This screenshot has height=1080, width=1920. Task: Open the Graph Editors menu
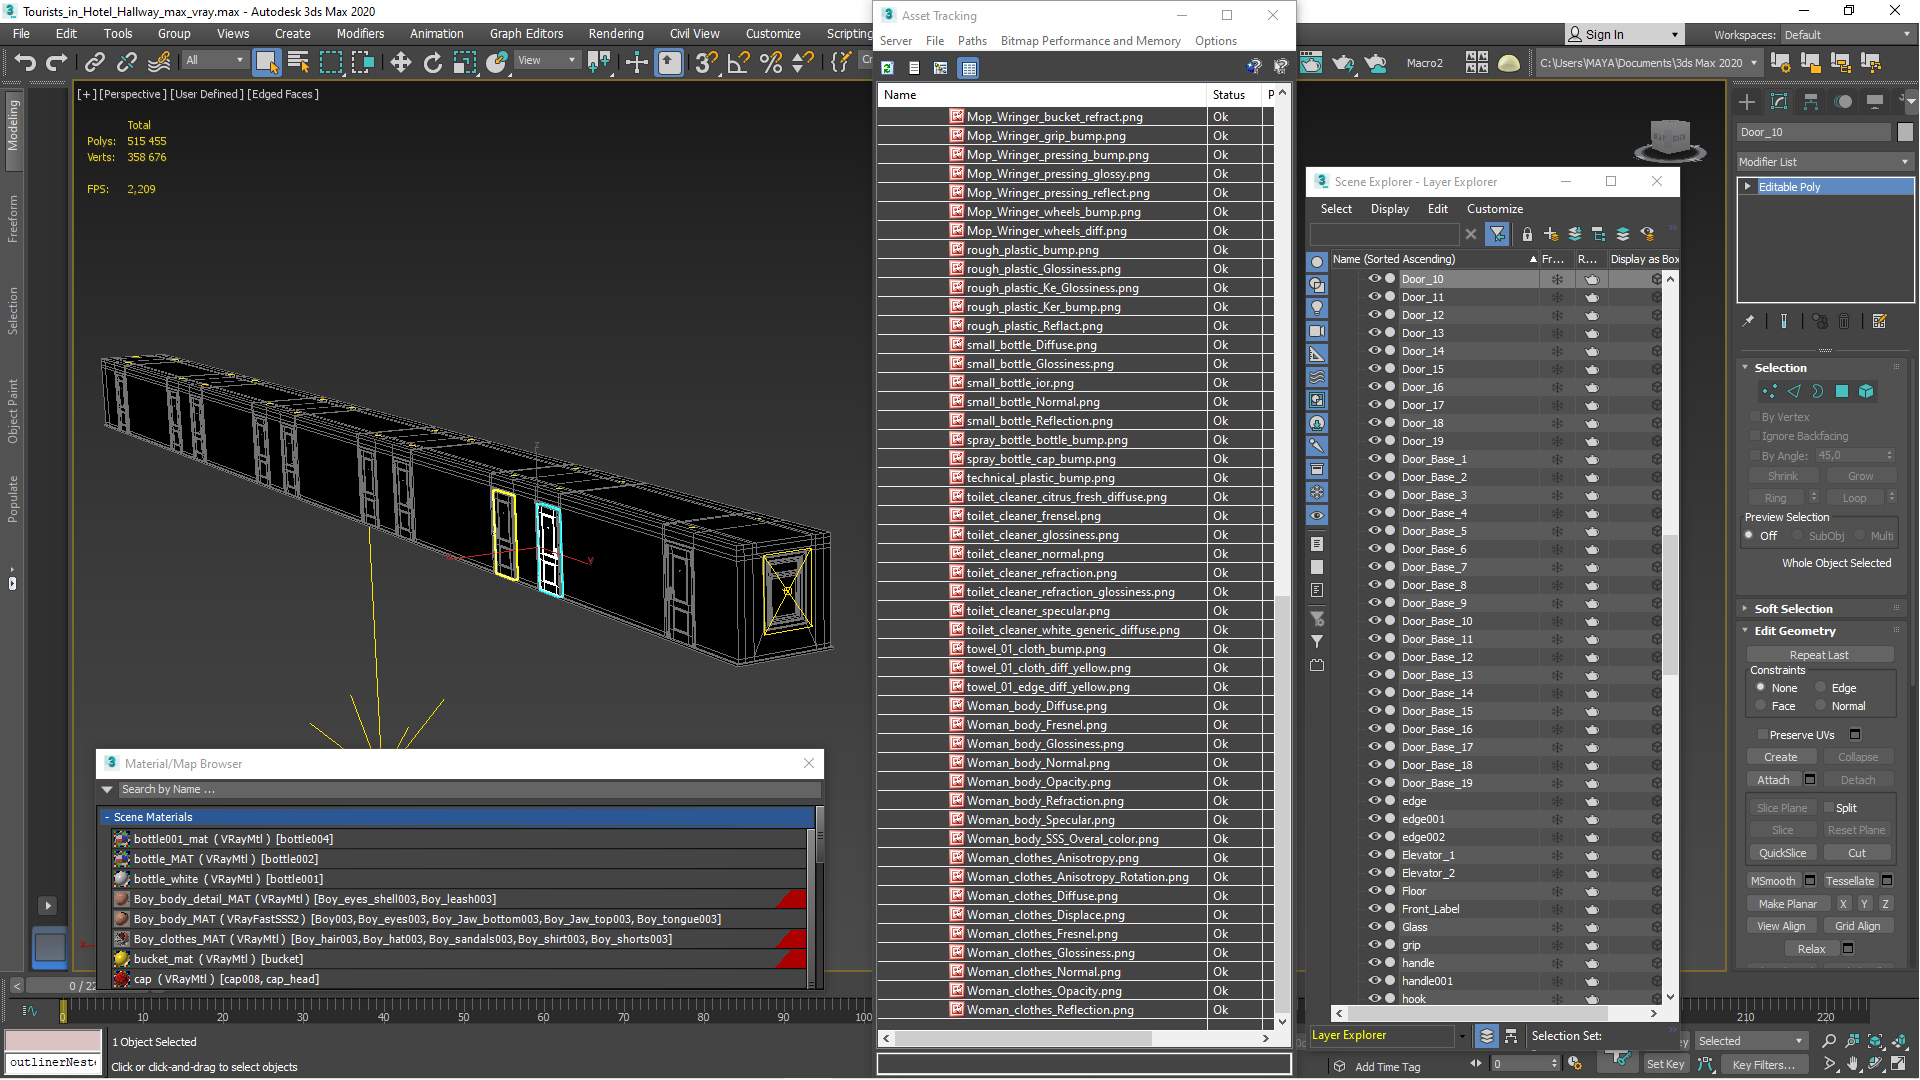point(526,34)
